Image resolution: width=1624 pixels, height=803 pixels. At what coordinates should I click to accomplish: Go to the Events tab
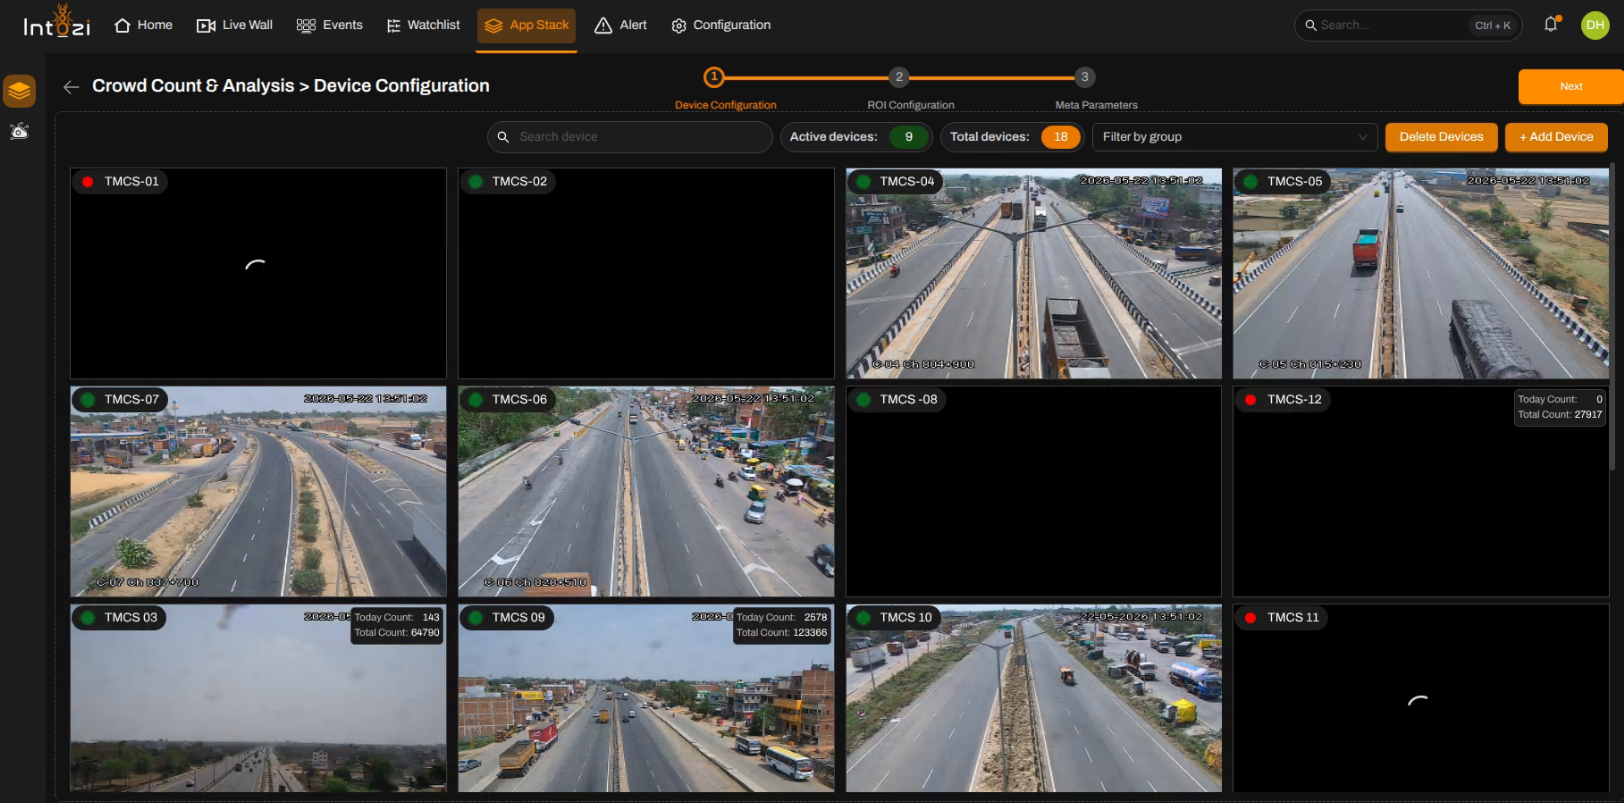coord(330,25)
